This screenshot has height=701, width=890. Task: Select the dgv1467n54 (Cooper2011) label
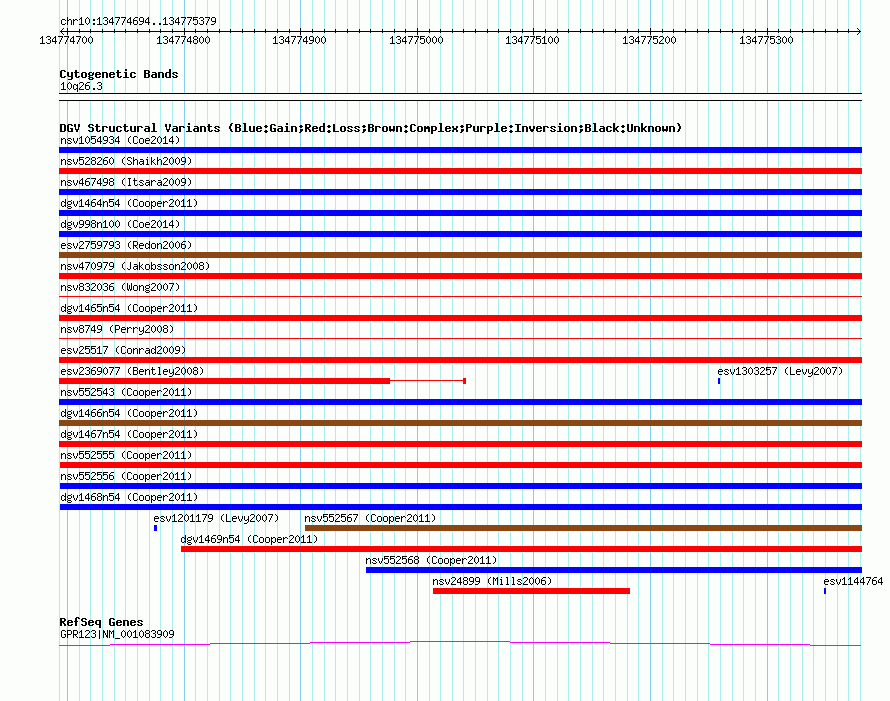pos(129,434)
